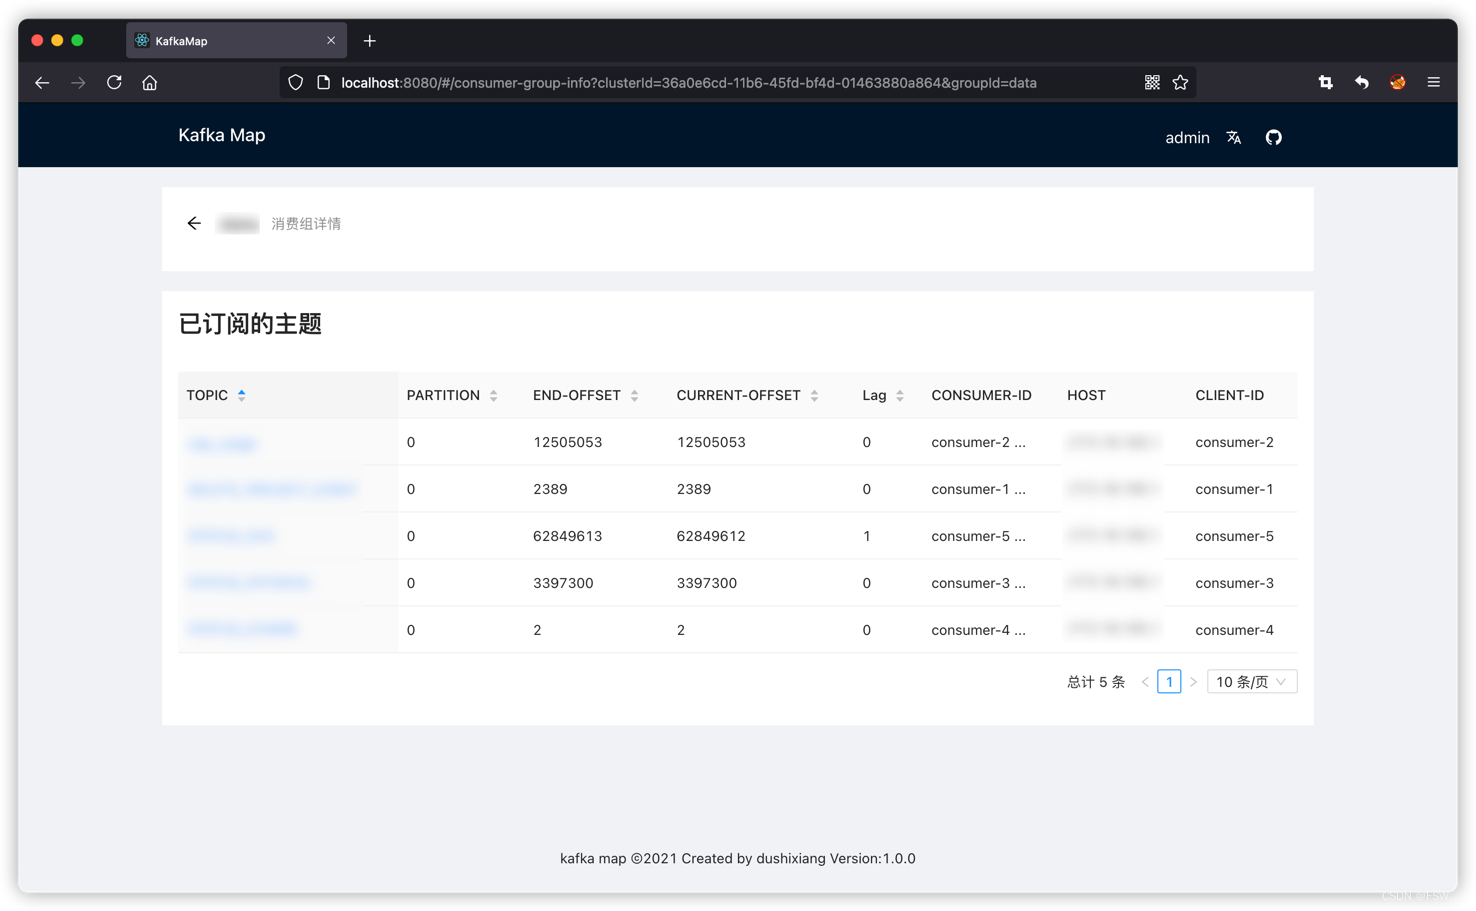Open the topic link in consumer-1 row
Image resolution: width=1476 pixels, height=911 pixels.
tap(272, 489)
